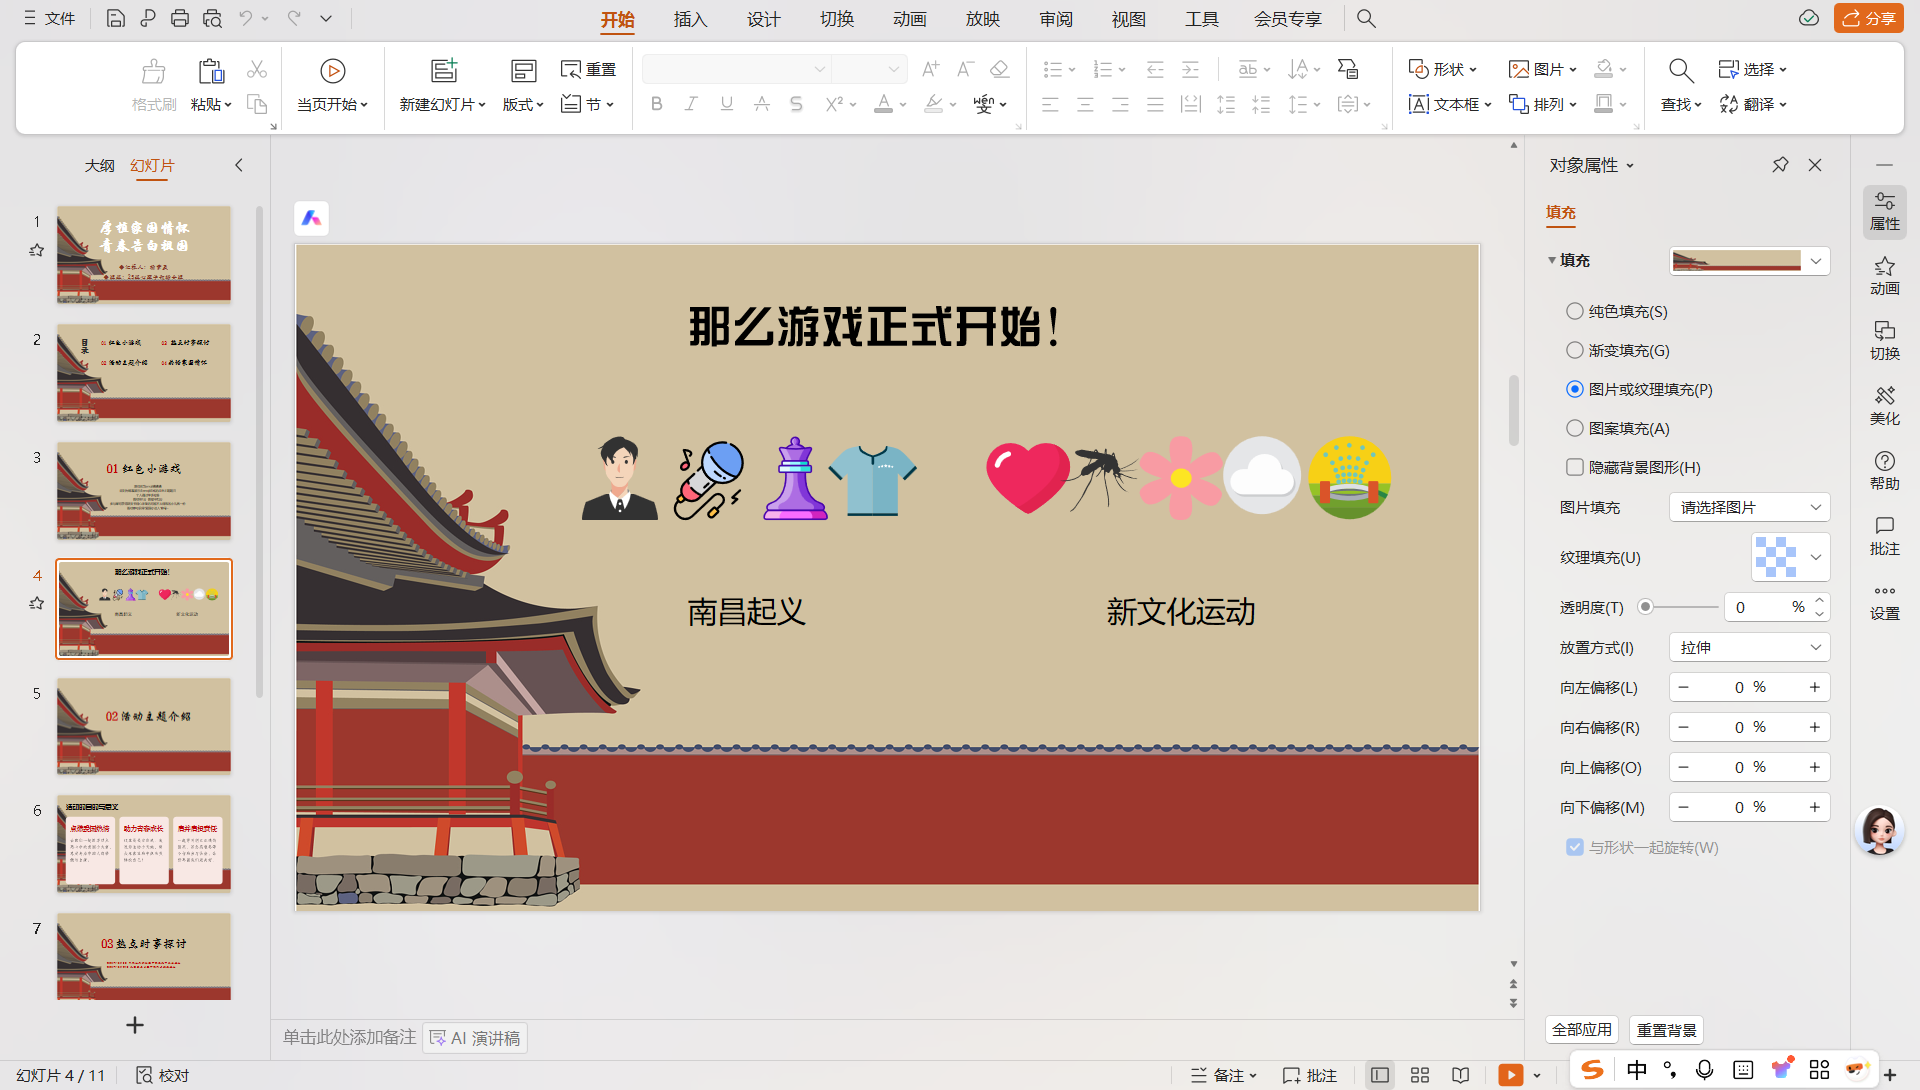Pin the Object Properties panel

(1780, 165)
